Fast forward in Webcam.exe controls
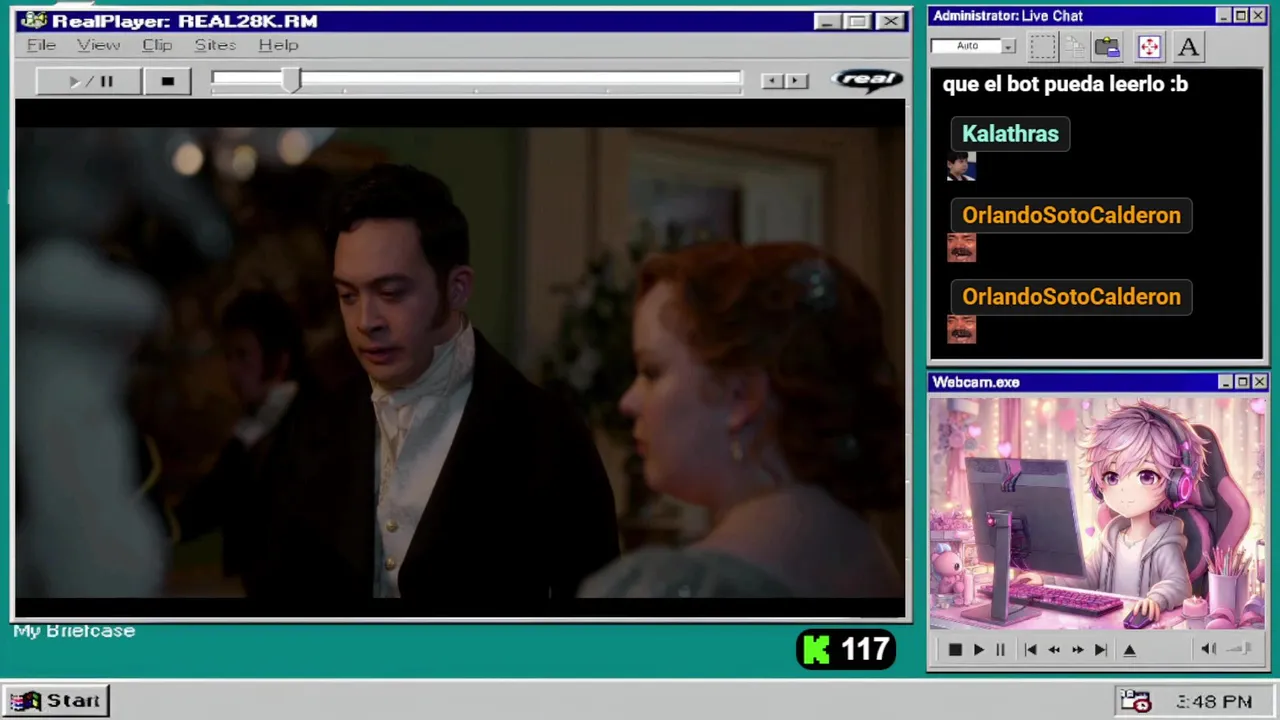The image size is (1280, 720). [1077, 650]
